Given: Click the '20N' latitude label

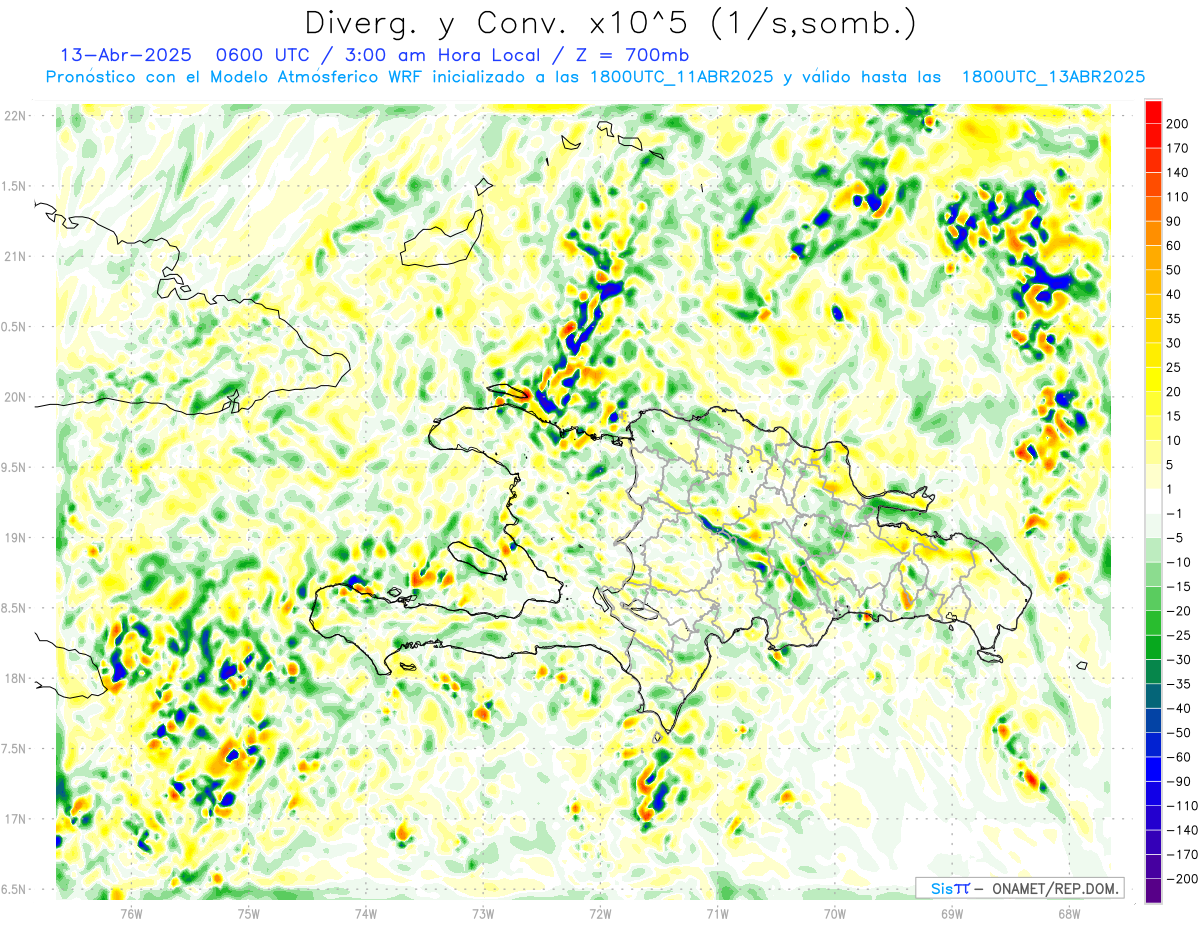Looking at the screenshot, I should click(16, 397).
